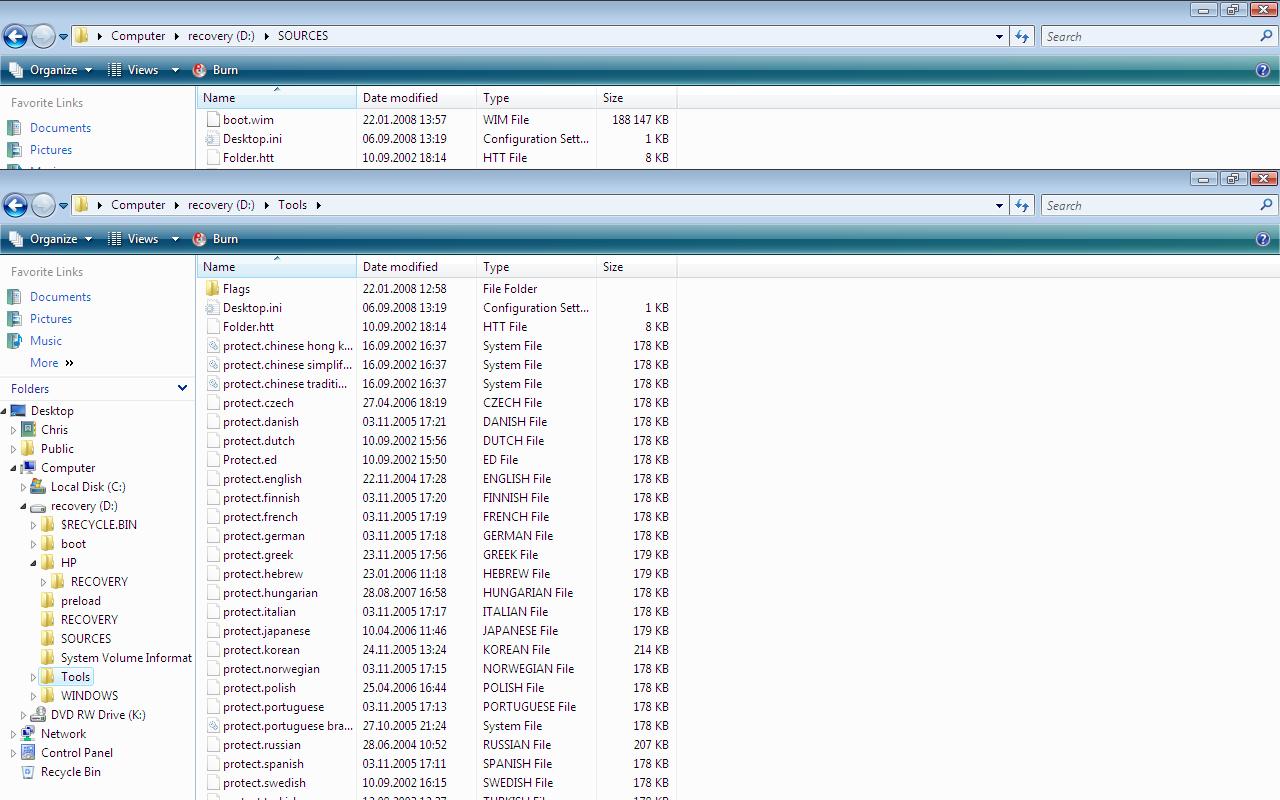This screenshot has width=1280, height=800.
Task: Select Desktop.ini icon in Tools window
Action: point(212,308)
